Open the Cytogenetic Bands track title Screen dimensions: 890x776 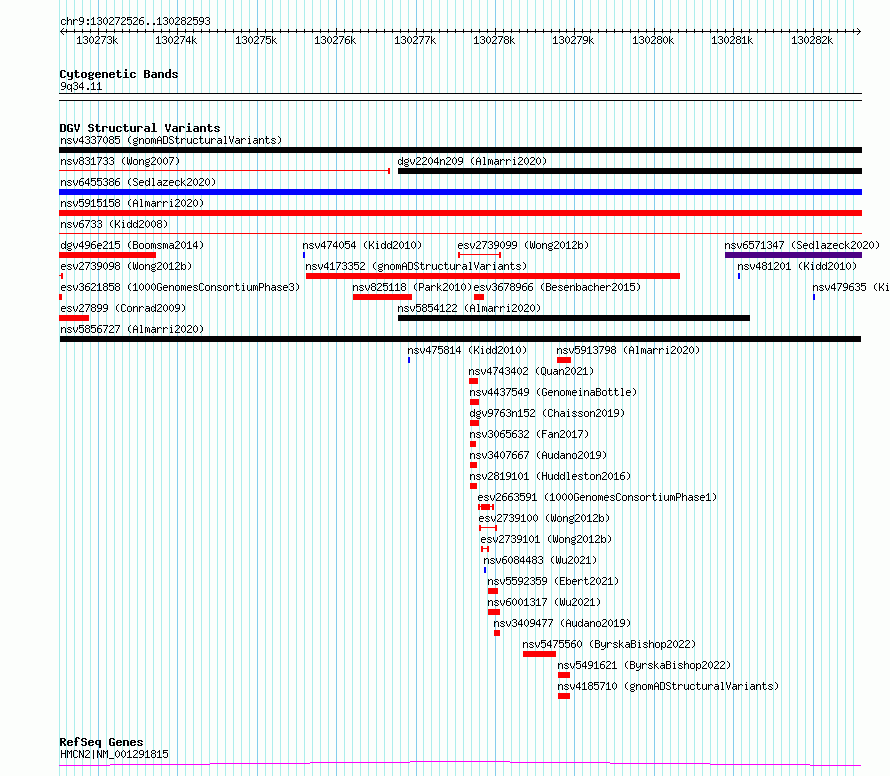(119, 74)
